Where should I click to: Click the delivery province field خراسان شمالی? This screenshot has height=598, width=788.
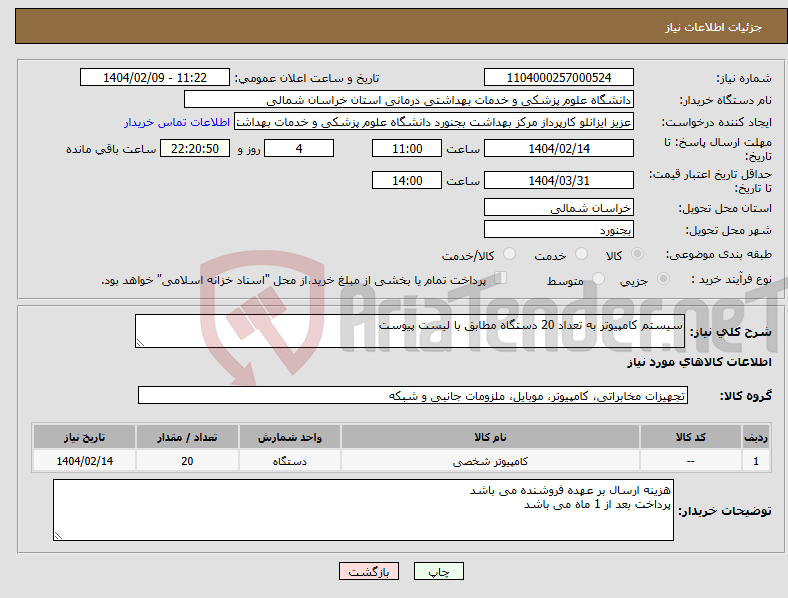tap(558, 208)
